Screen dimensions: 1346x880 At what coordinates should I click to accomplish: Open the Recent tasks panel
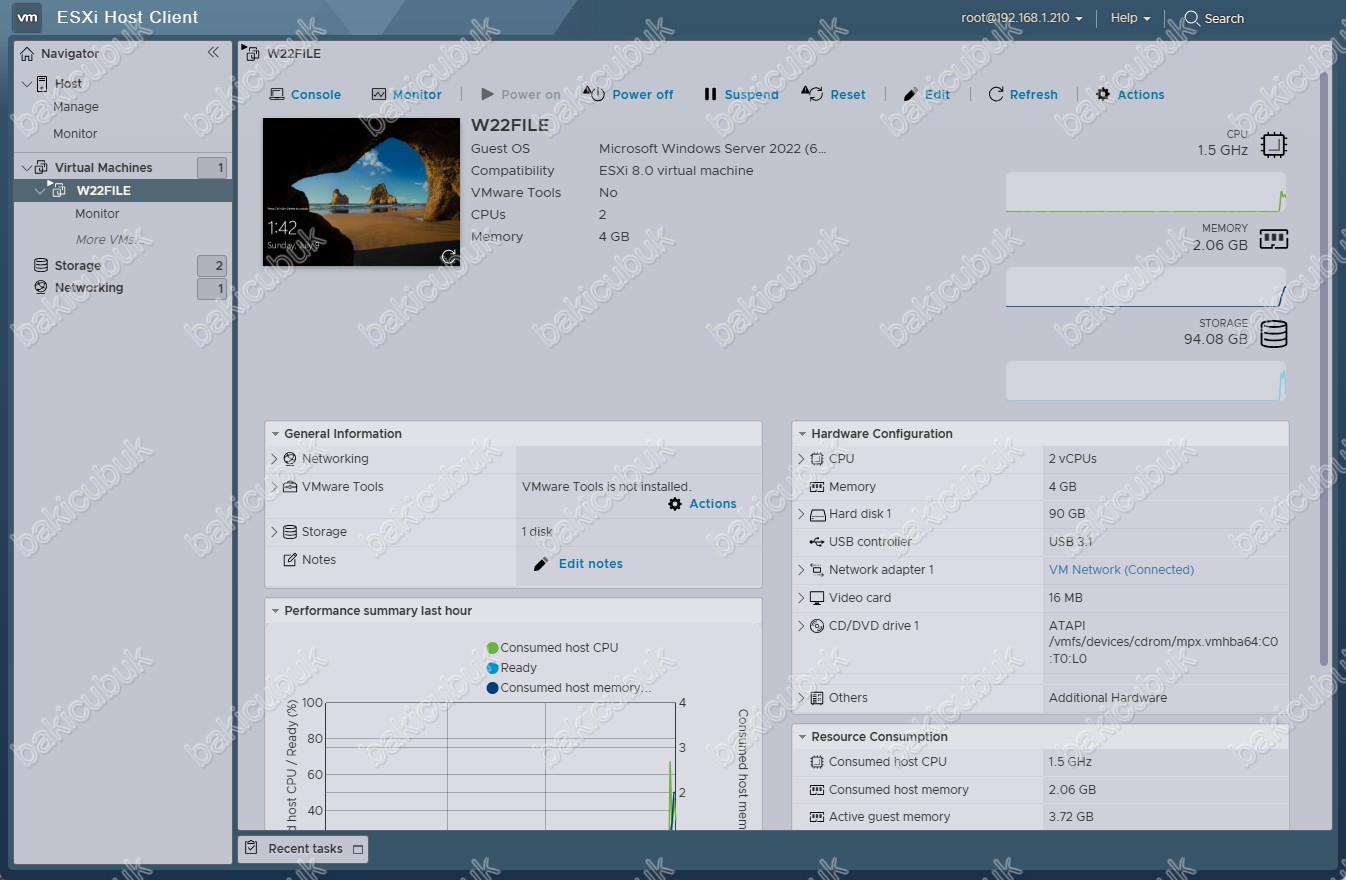point(303,849)
